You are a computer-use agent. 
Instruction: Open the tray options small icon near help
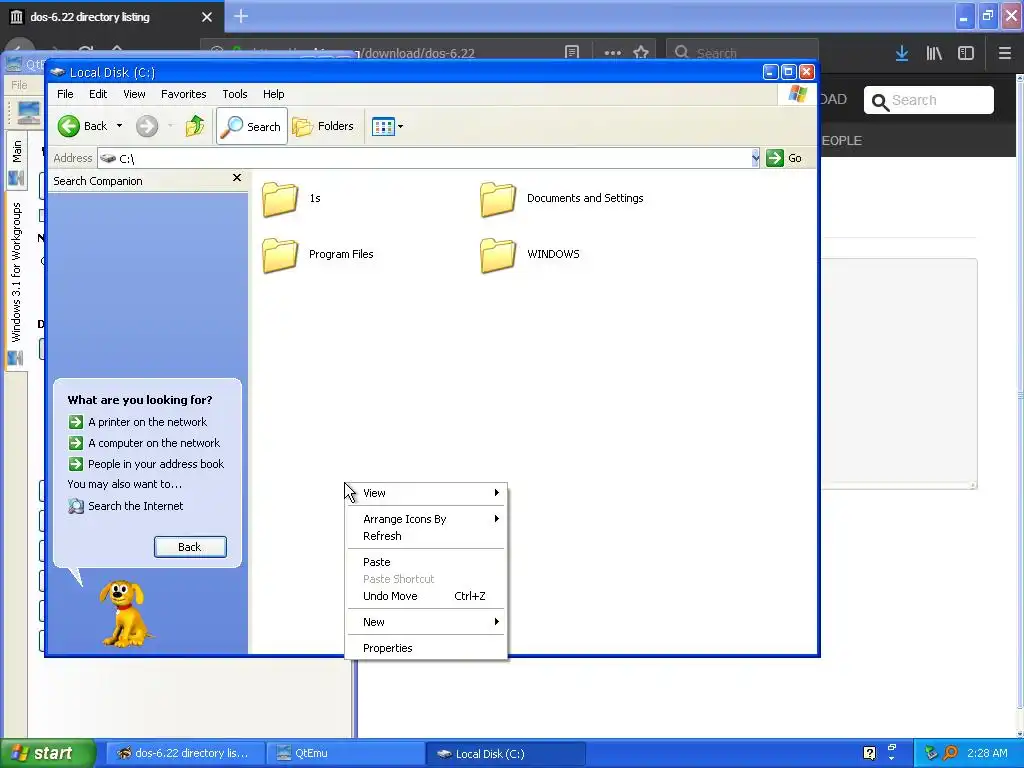coord(891,750)
